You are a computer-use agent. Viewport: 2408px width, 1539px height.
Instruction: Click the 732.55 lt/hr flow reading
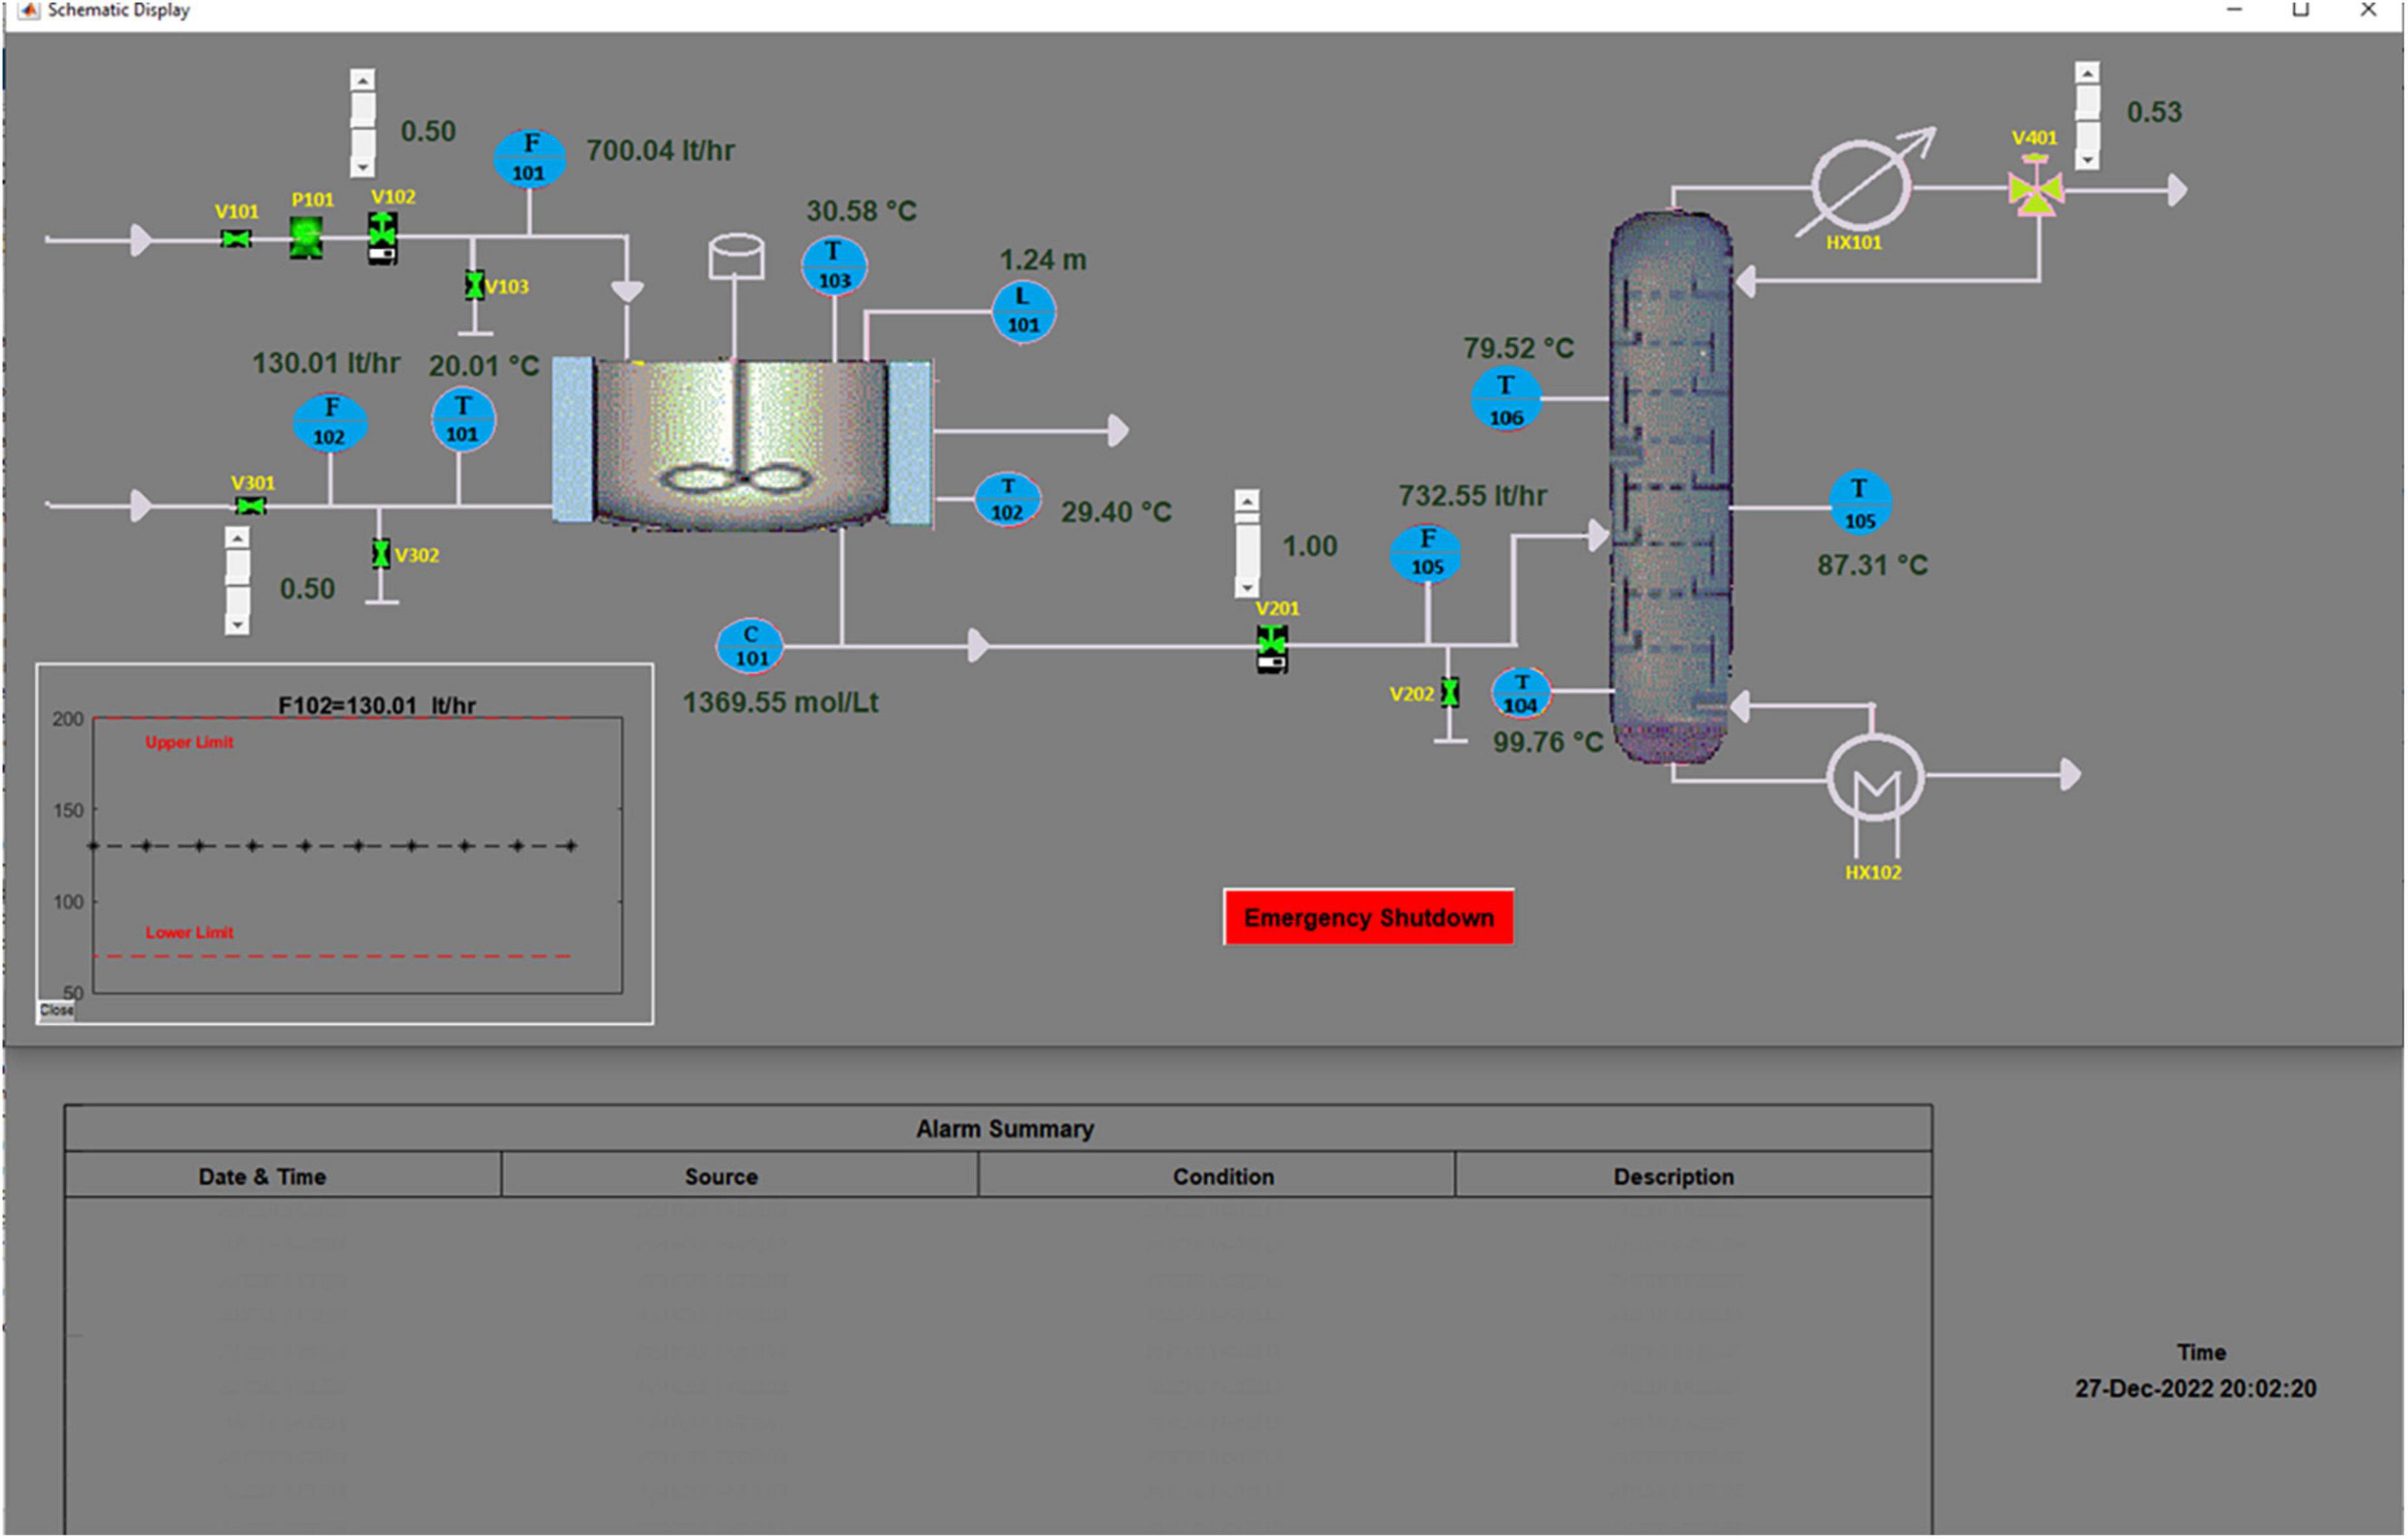[1473, 495]
